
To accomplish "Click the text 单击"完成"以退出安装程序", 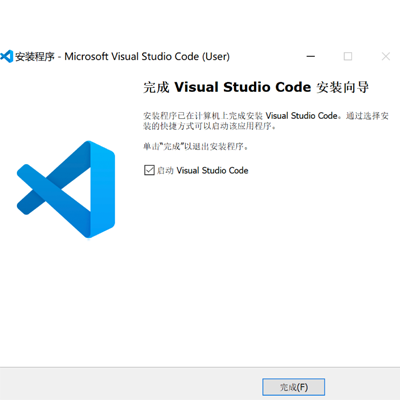I will pyautogui.click(x=196, y=146).
